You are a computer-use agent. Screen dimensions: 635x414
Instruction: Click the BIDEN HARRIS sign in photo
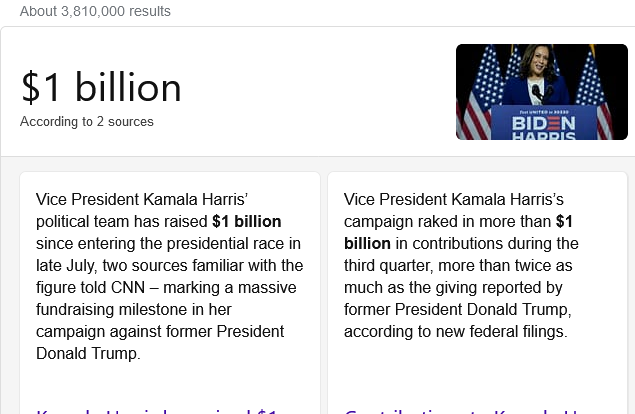[x=543, y=125]
